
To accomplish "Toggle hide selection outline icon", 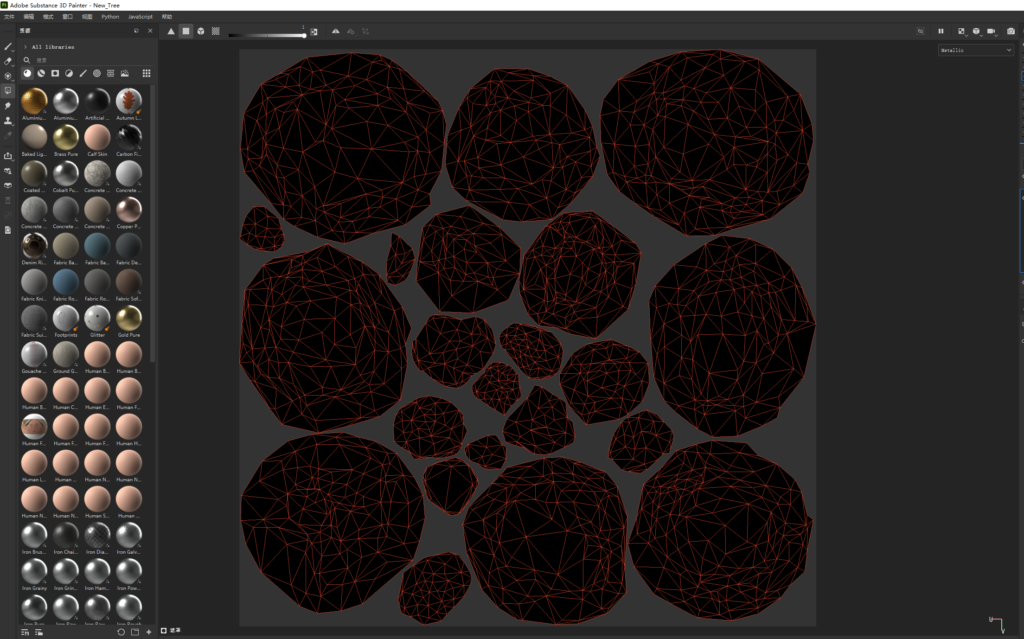I will tap(921, 31).
